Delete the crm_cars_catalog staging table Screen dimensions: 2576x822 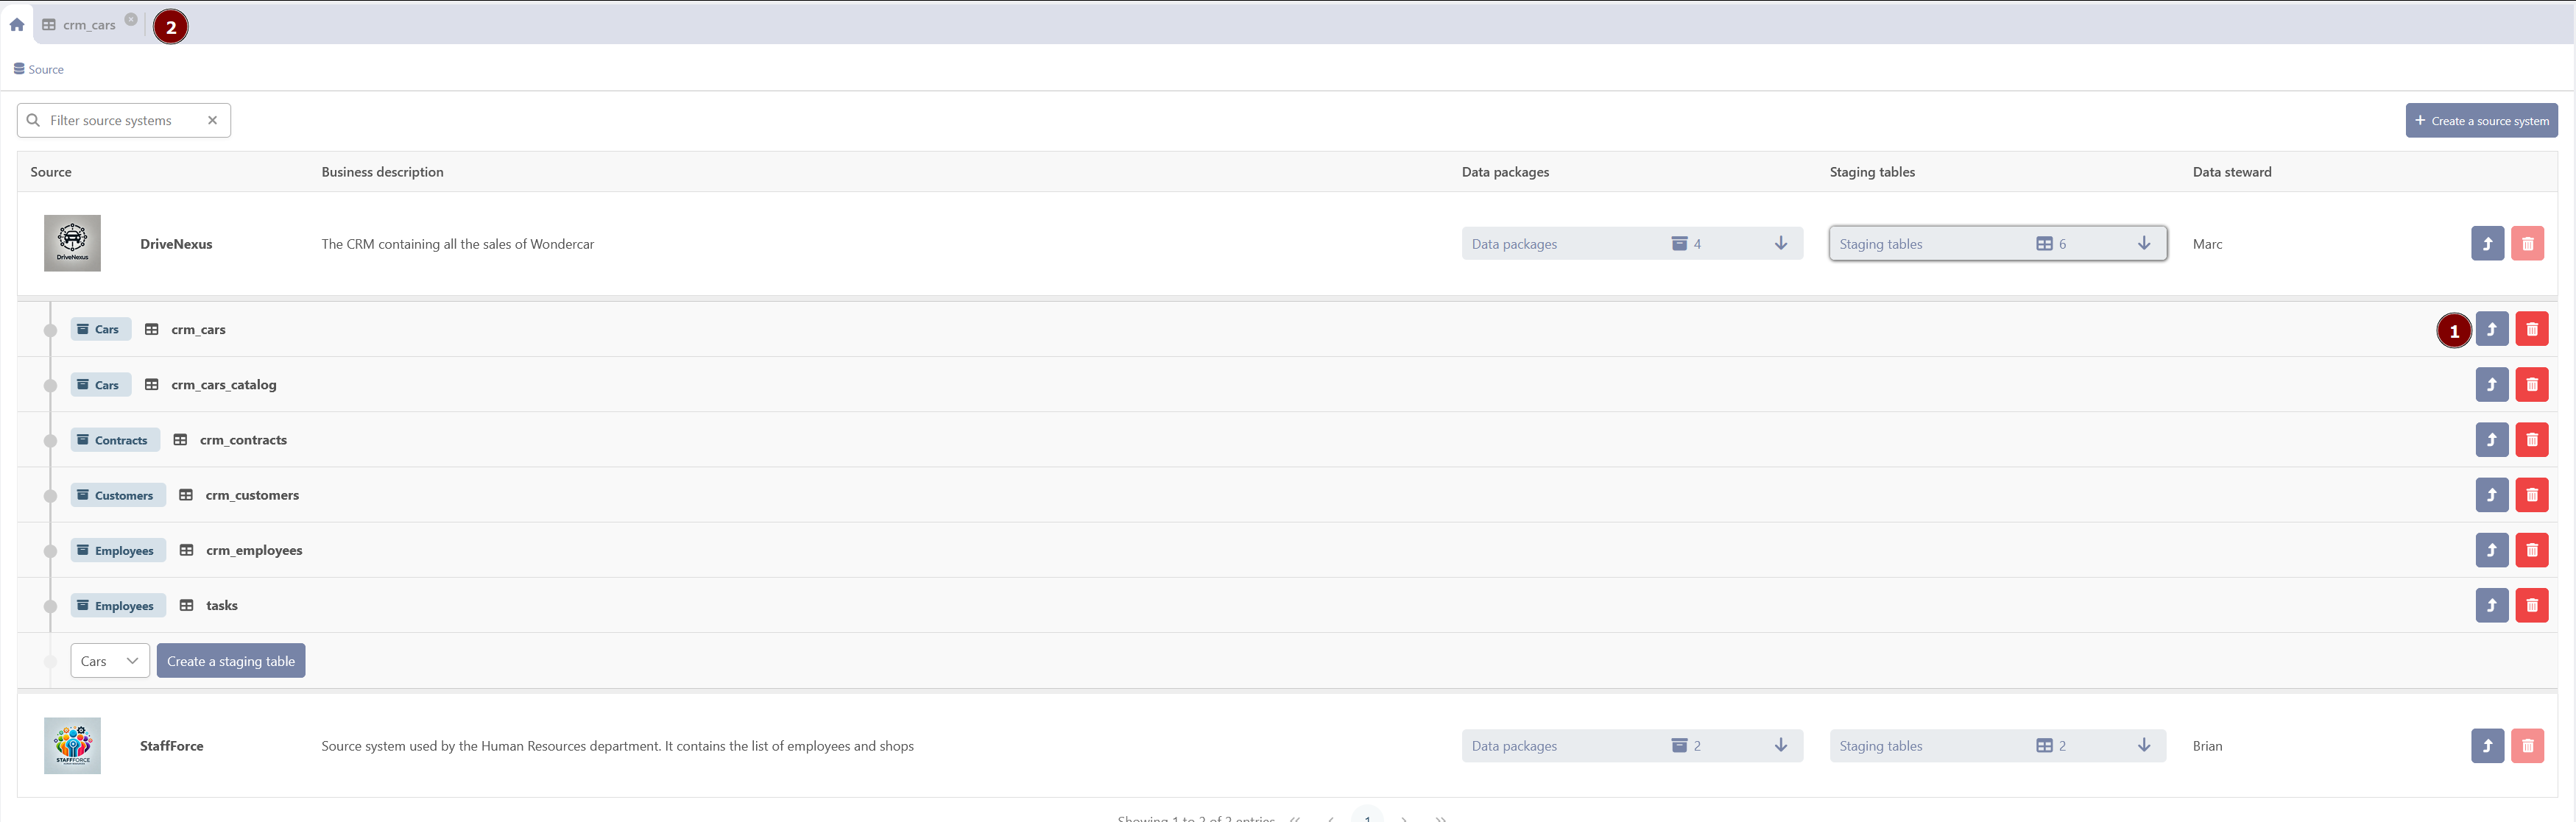tap(2532, 384)
